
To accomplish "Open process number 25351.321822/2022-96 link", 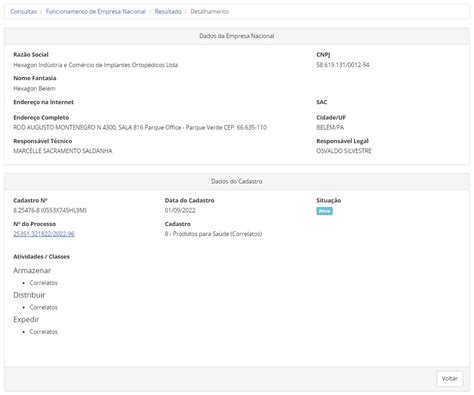I will coord(44,234).
